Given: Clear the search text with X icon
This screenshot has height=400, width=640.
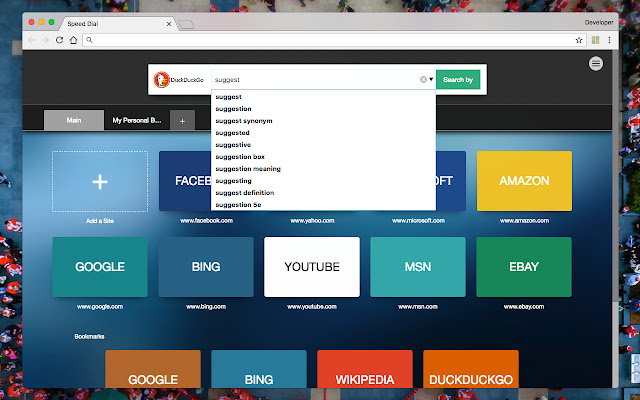Looking at the screenshot, I should pos(423,80).
